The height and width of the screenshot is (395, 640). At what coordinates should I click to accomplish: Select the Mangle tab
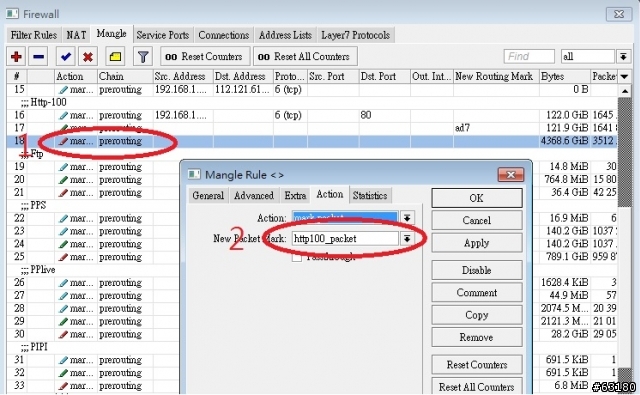coord(111,33)
